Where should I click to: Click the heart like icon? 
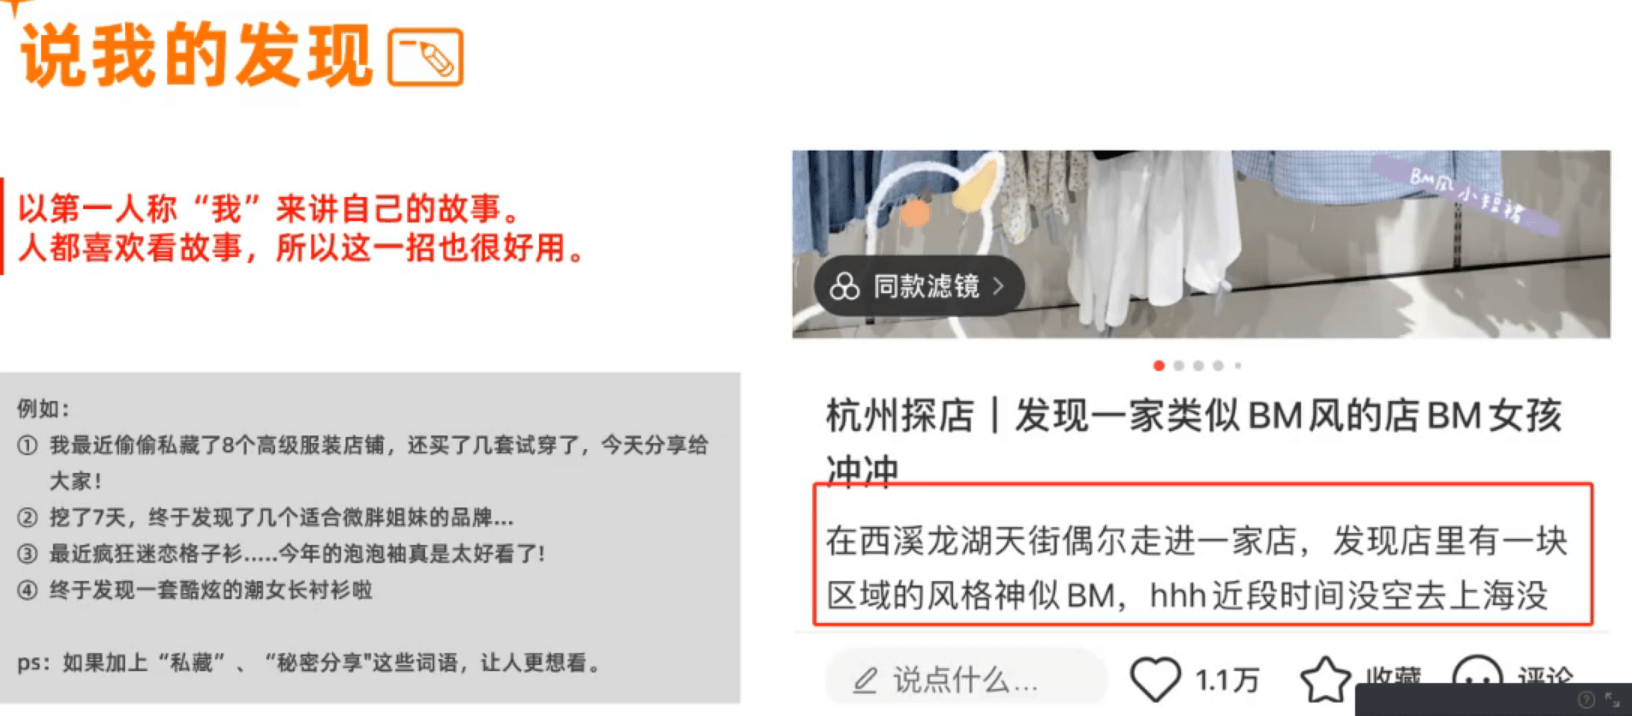pyautogui.click(x=1155, y=679)
